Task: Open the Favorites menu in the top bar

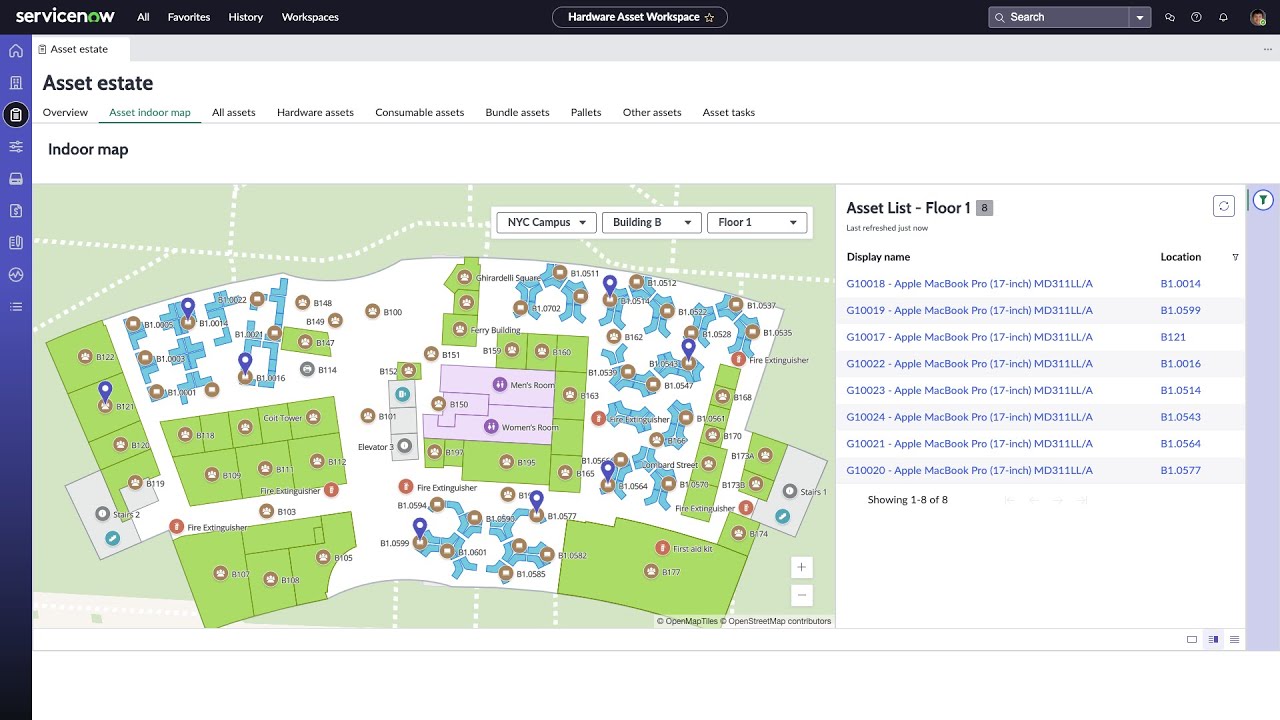Action: 188,17
